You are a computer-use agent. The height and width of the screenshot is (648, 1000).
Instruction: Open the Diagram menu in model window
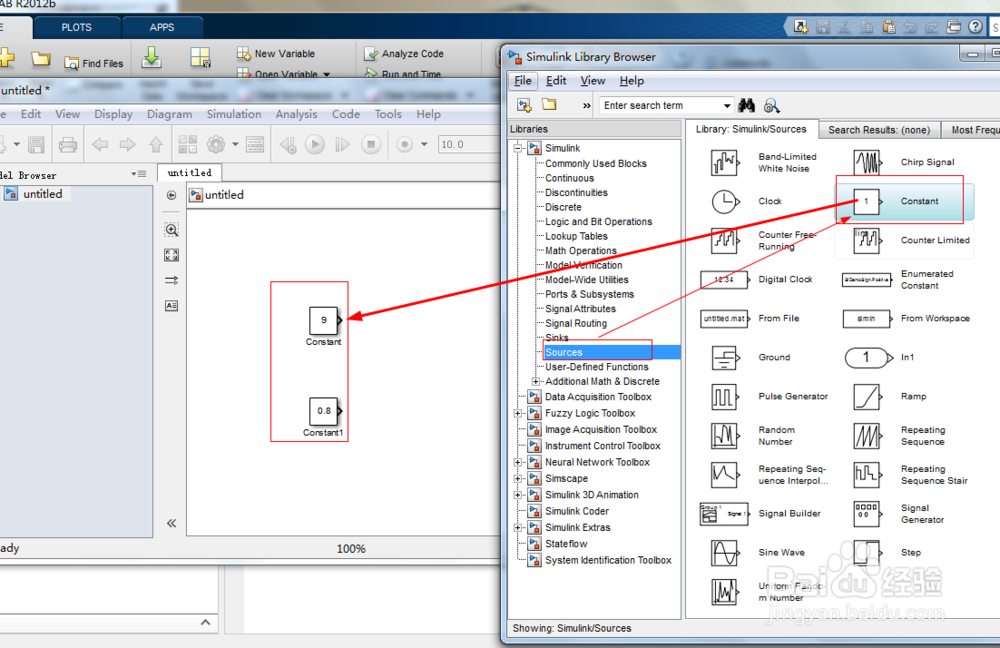point(170,114)
